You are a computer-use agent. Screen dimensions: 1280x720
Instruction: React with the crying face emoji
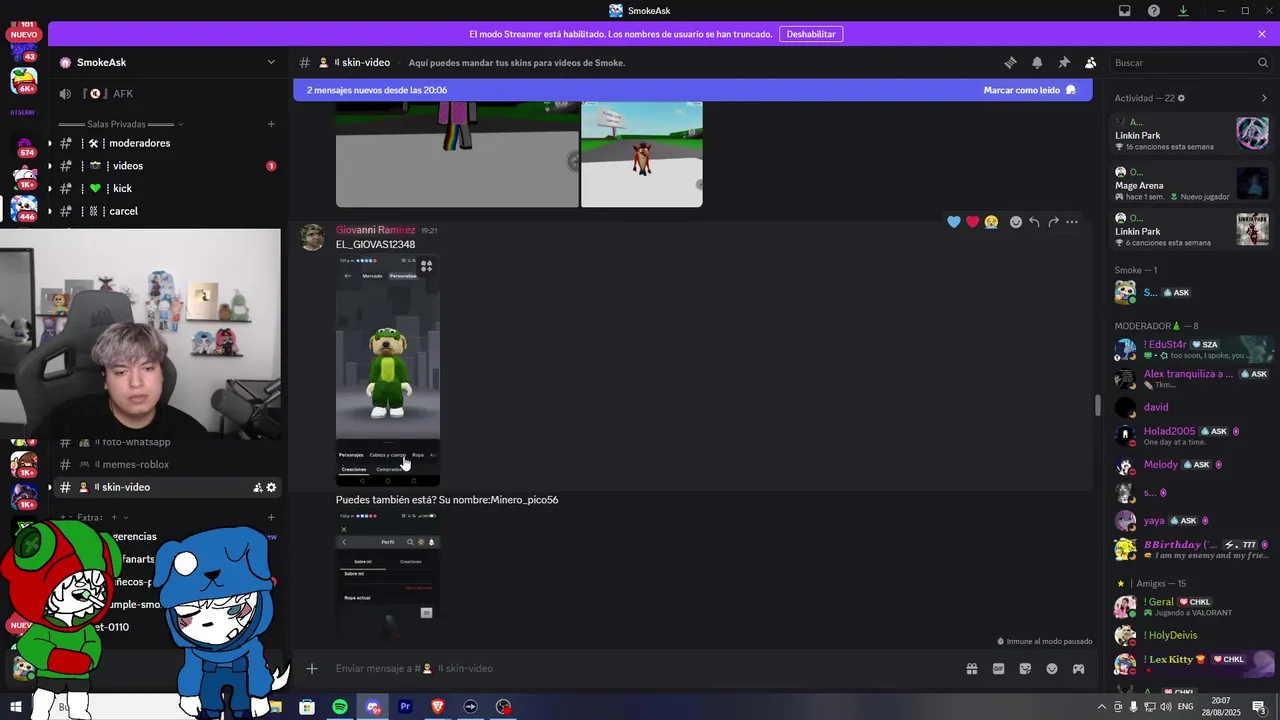point(991,222)
